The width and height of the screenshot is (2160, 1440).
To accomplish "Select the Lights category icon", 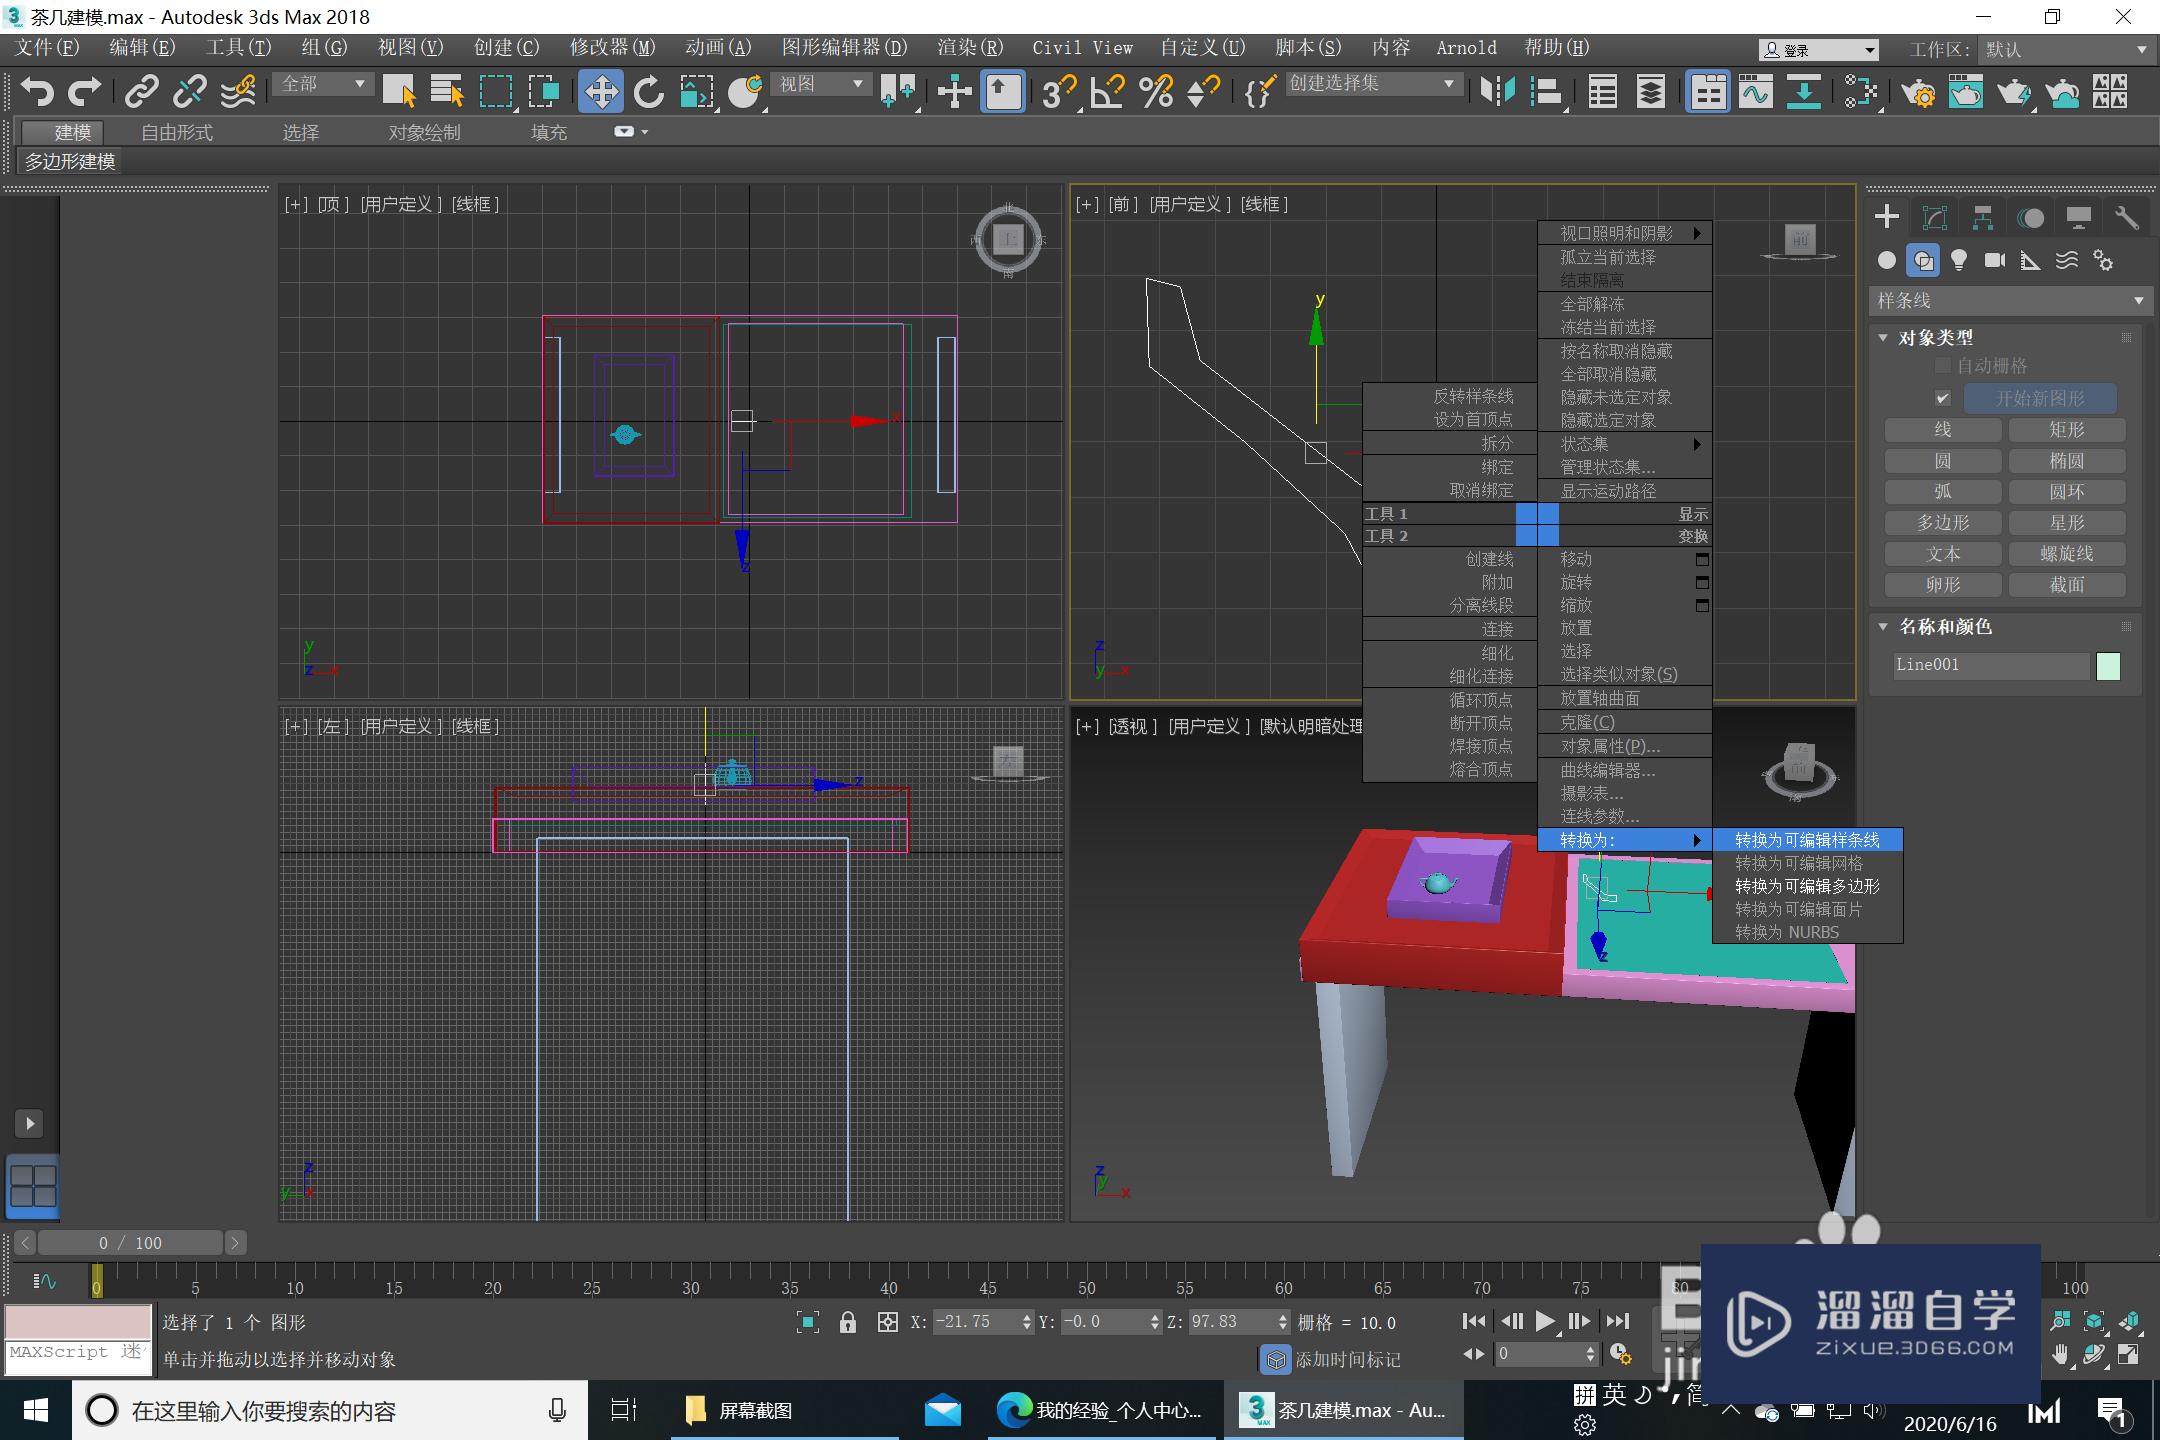I will click(x=1958, y=260).
